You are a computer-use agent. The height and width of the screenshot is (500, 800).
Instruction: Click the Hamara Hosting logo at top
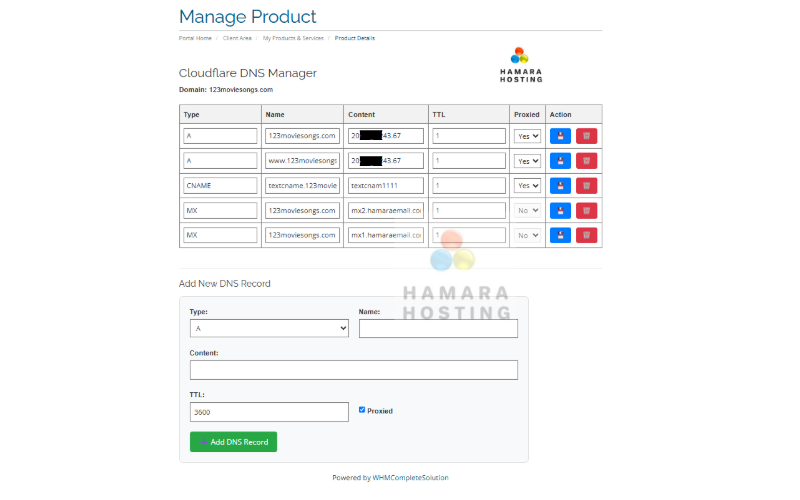point(520,65)
